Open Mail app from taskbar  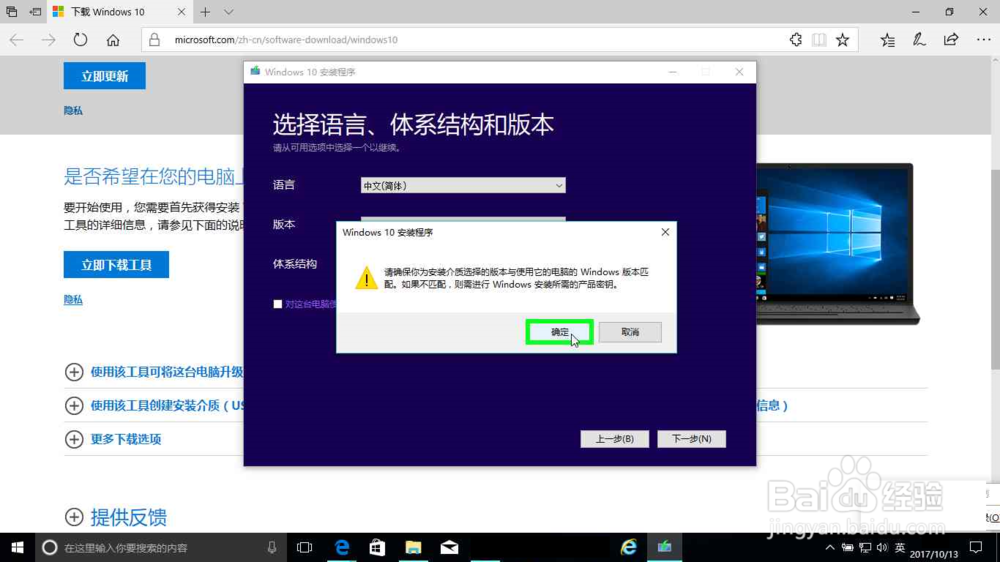[x=449, y=547]
